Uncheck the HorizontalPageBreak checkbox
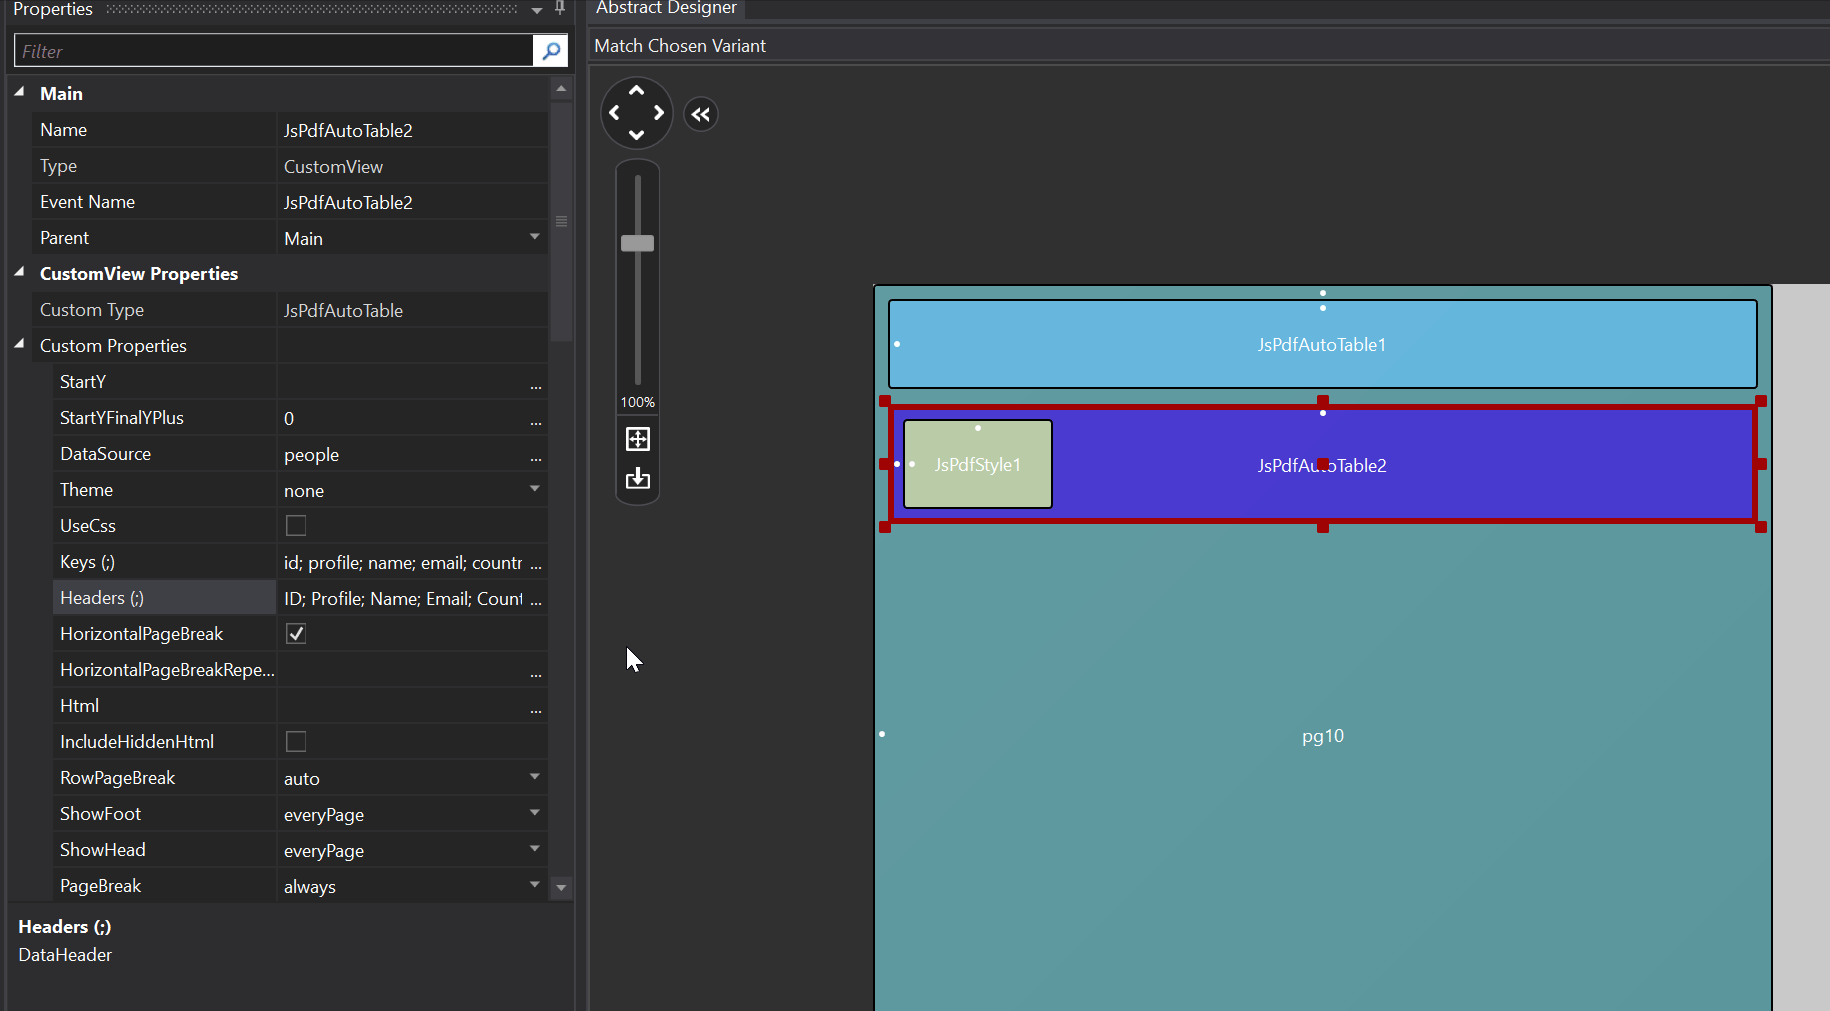1830x1011 pixels. pyautogui.click(x=296, y=634)
